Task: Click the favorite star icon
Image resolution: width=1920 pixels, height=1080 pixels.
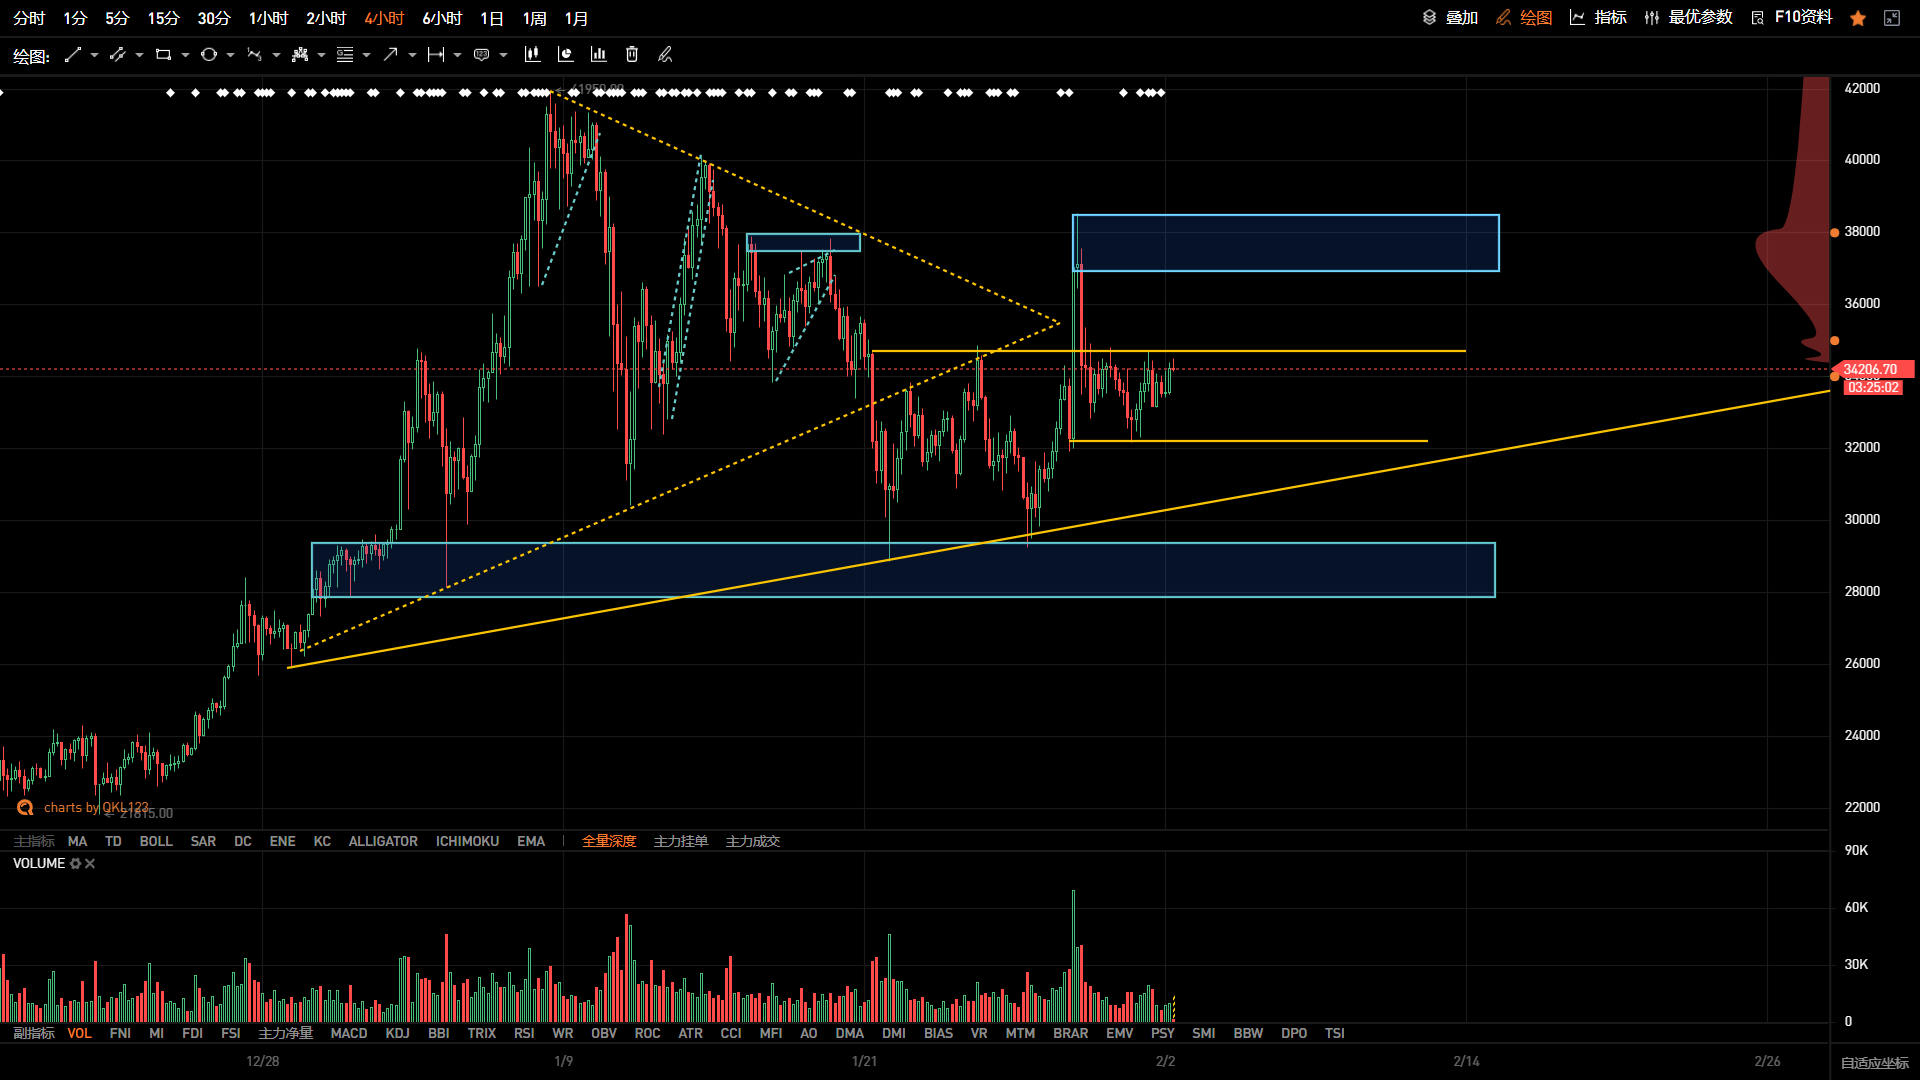Action: (x=1858, y=18)
